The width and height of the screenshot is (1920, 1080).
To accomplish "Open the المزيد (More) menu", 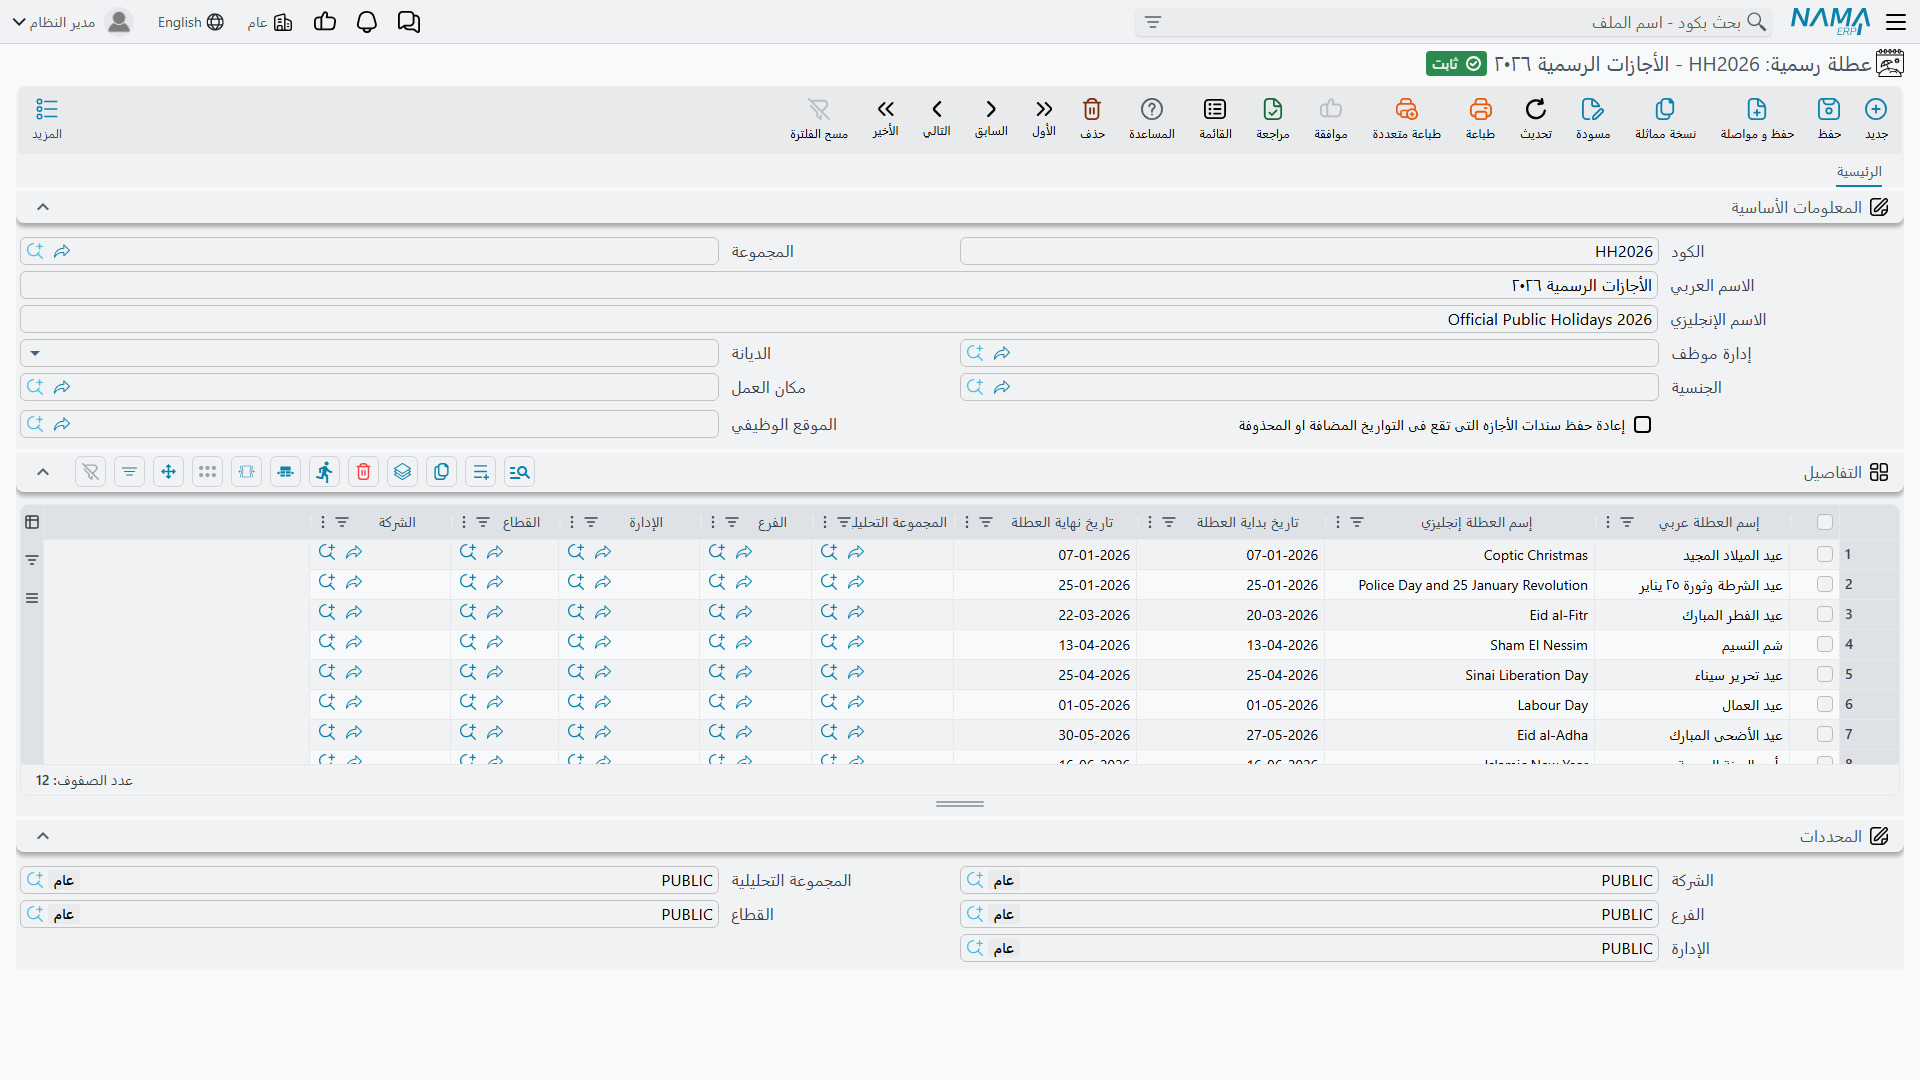I will click(47, 118).
